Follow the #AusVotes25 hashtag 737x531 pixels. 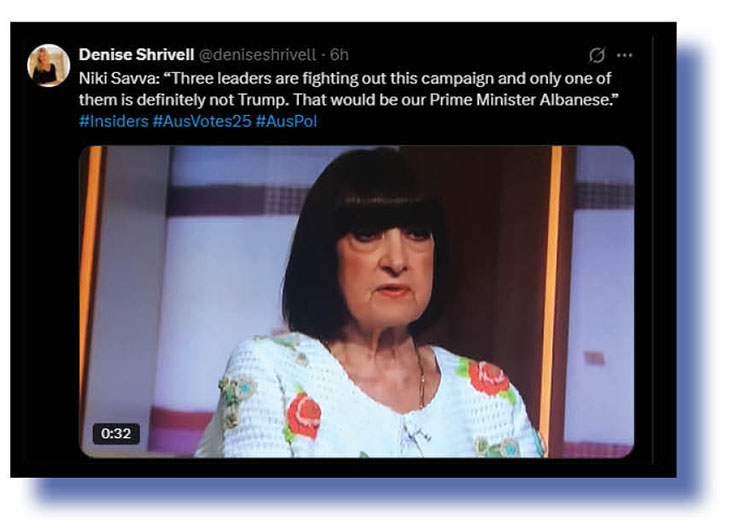click(202, 121)
